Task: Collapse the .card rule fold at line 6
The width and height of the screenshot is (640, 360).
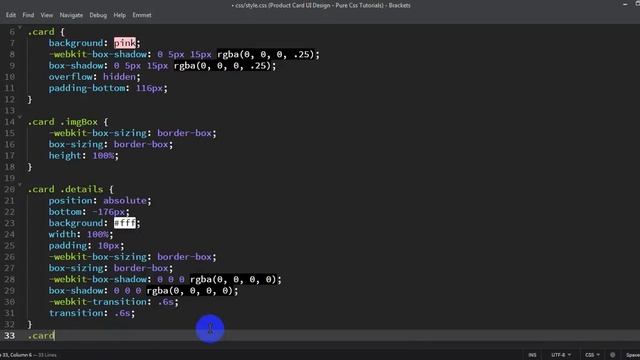Action: click(20, 27)
